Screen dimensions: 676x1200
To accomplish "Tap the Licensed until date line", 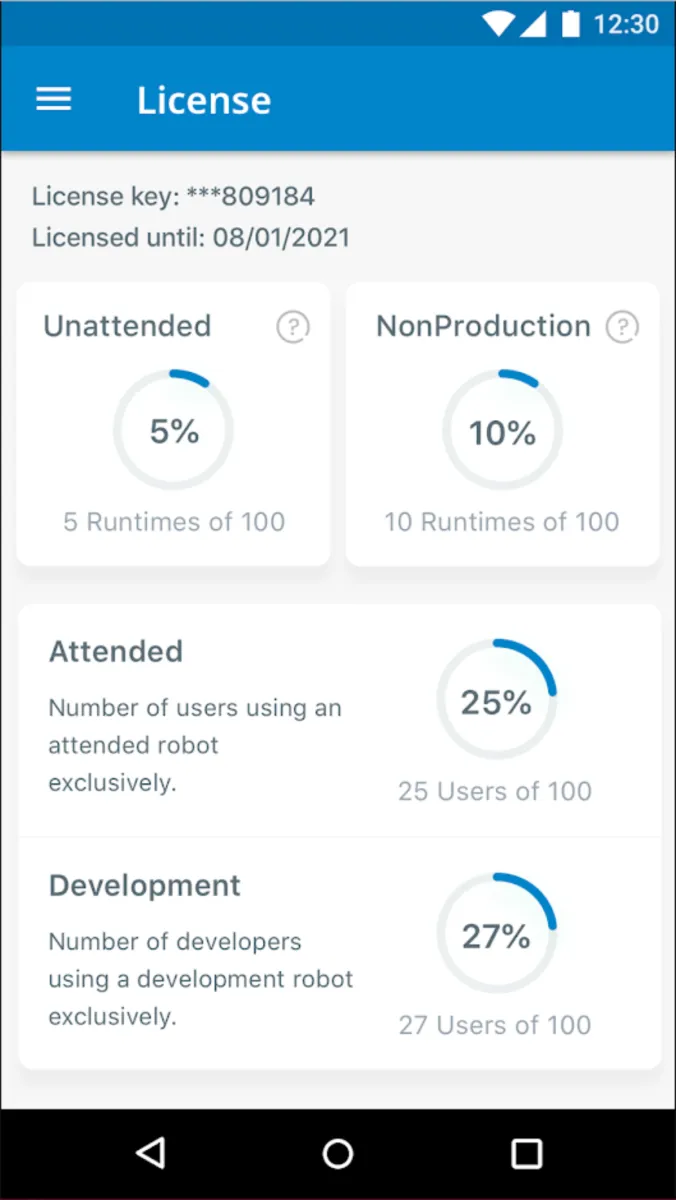I will 191,238.
